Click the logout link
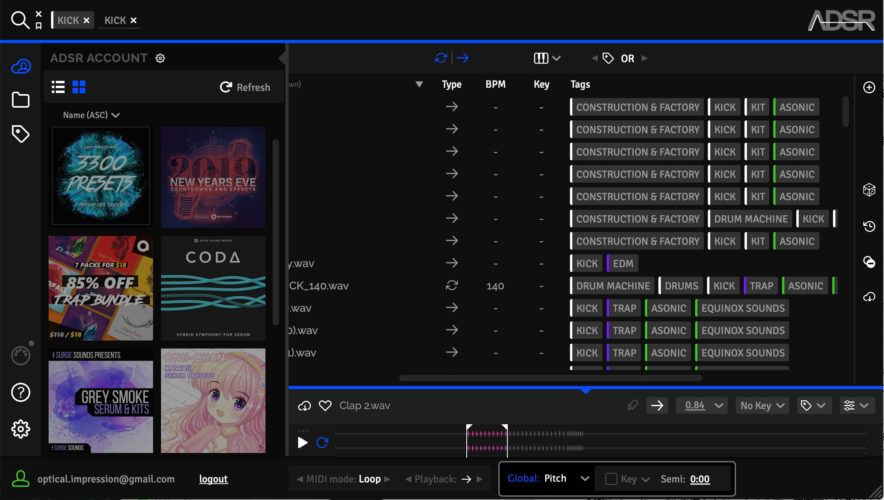 212,479
